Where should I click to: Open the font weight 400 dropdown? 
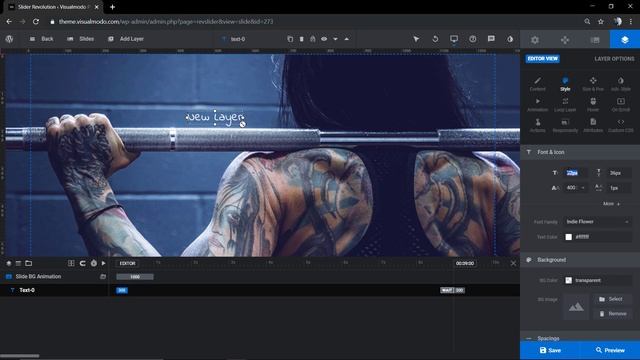click(576, 188)
